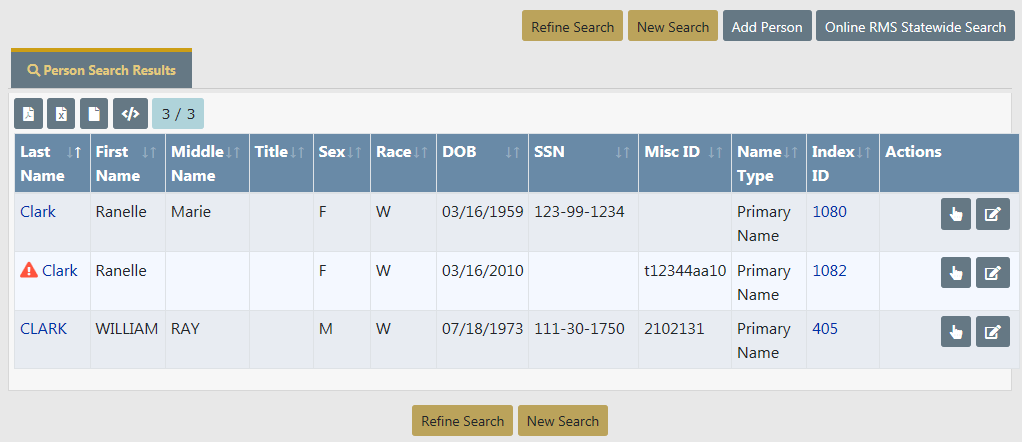Viewport: 1022px width, 442px height.
Task: Export results to Excel spreadsheet
Action: [x=61, y=114]
